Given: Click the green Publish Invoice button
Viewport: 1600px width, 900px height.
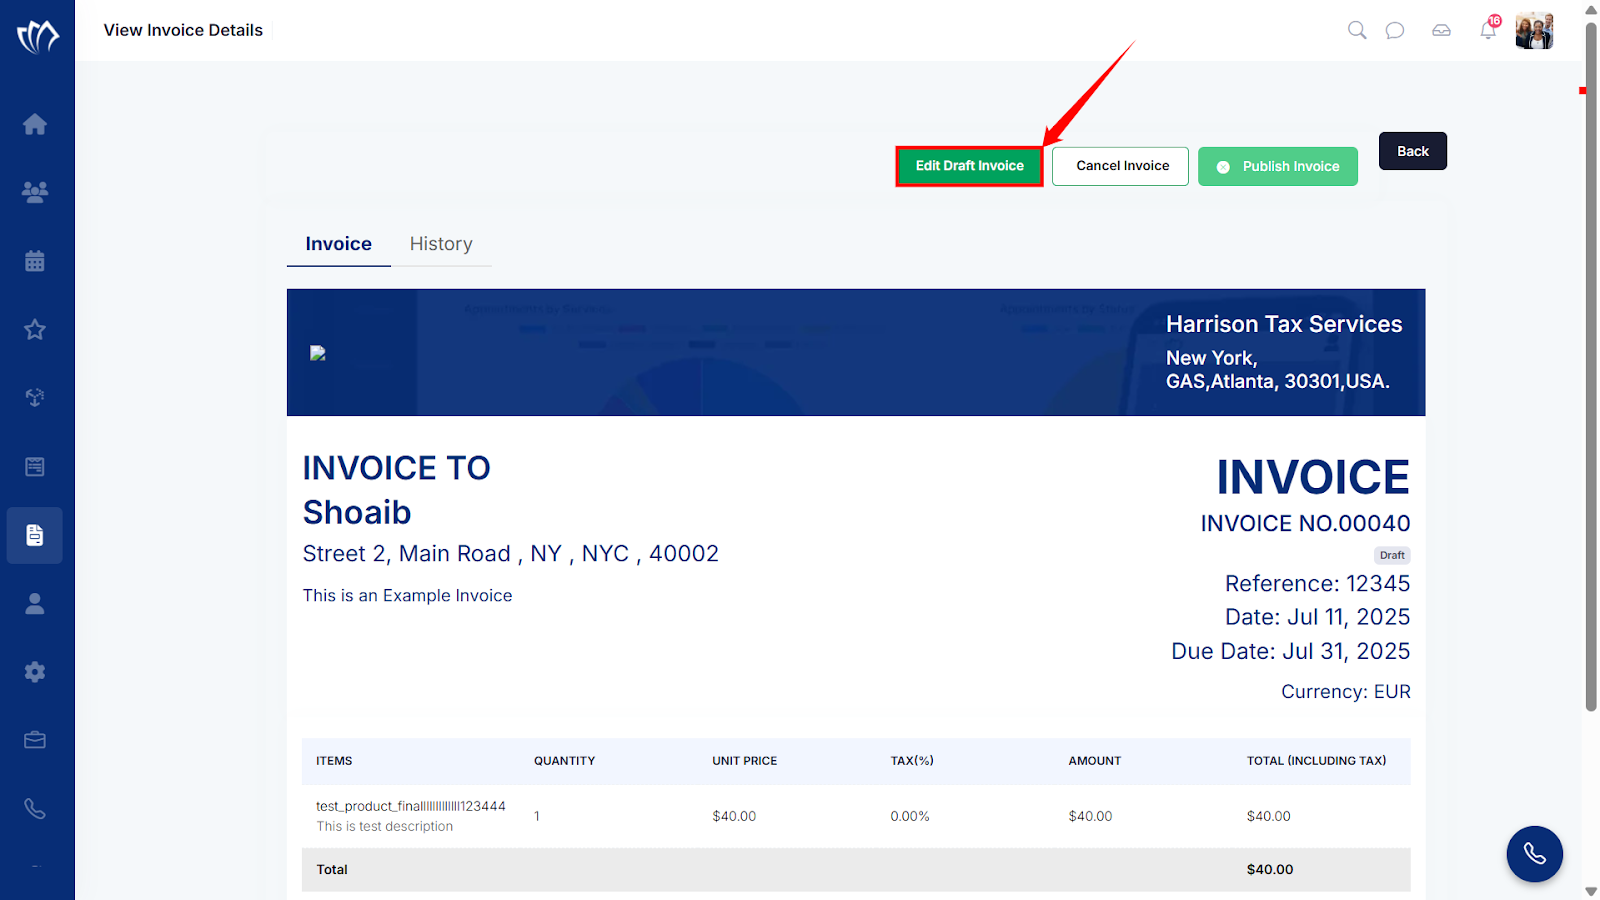Looking at the screenshot, I should pyautogui.click(x=1278, y=166).
